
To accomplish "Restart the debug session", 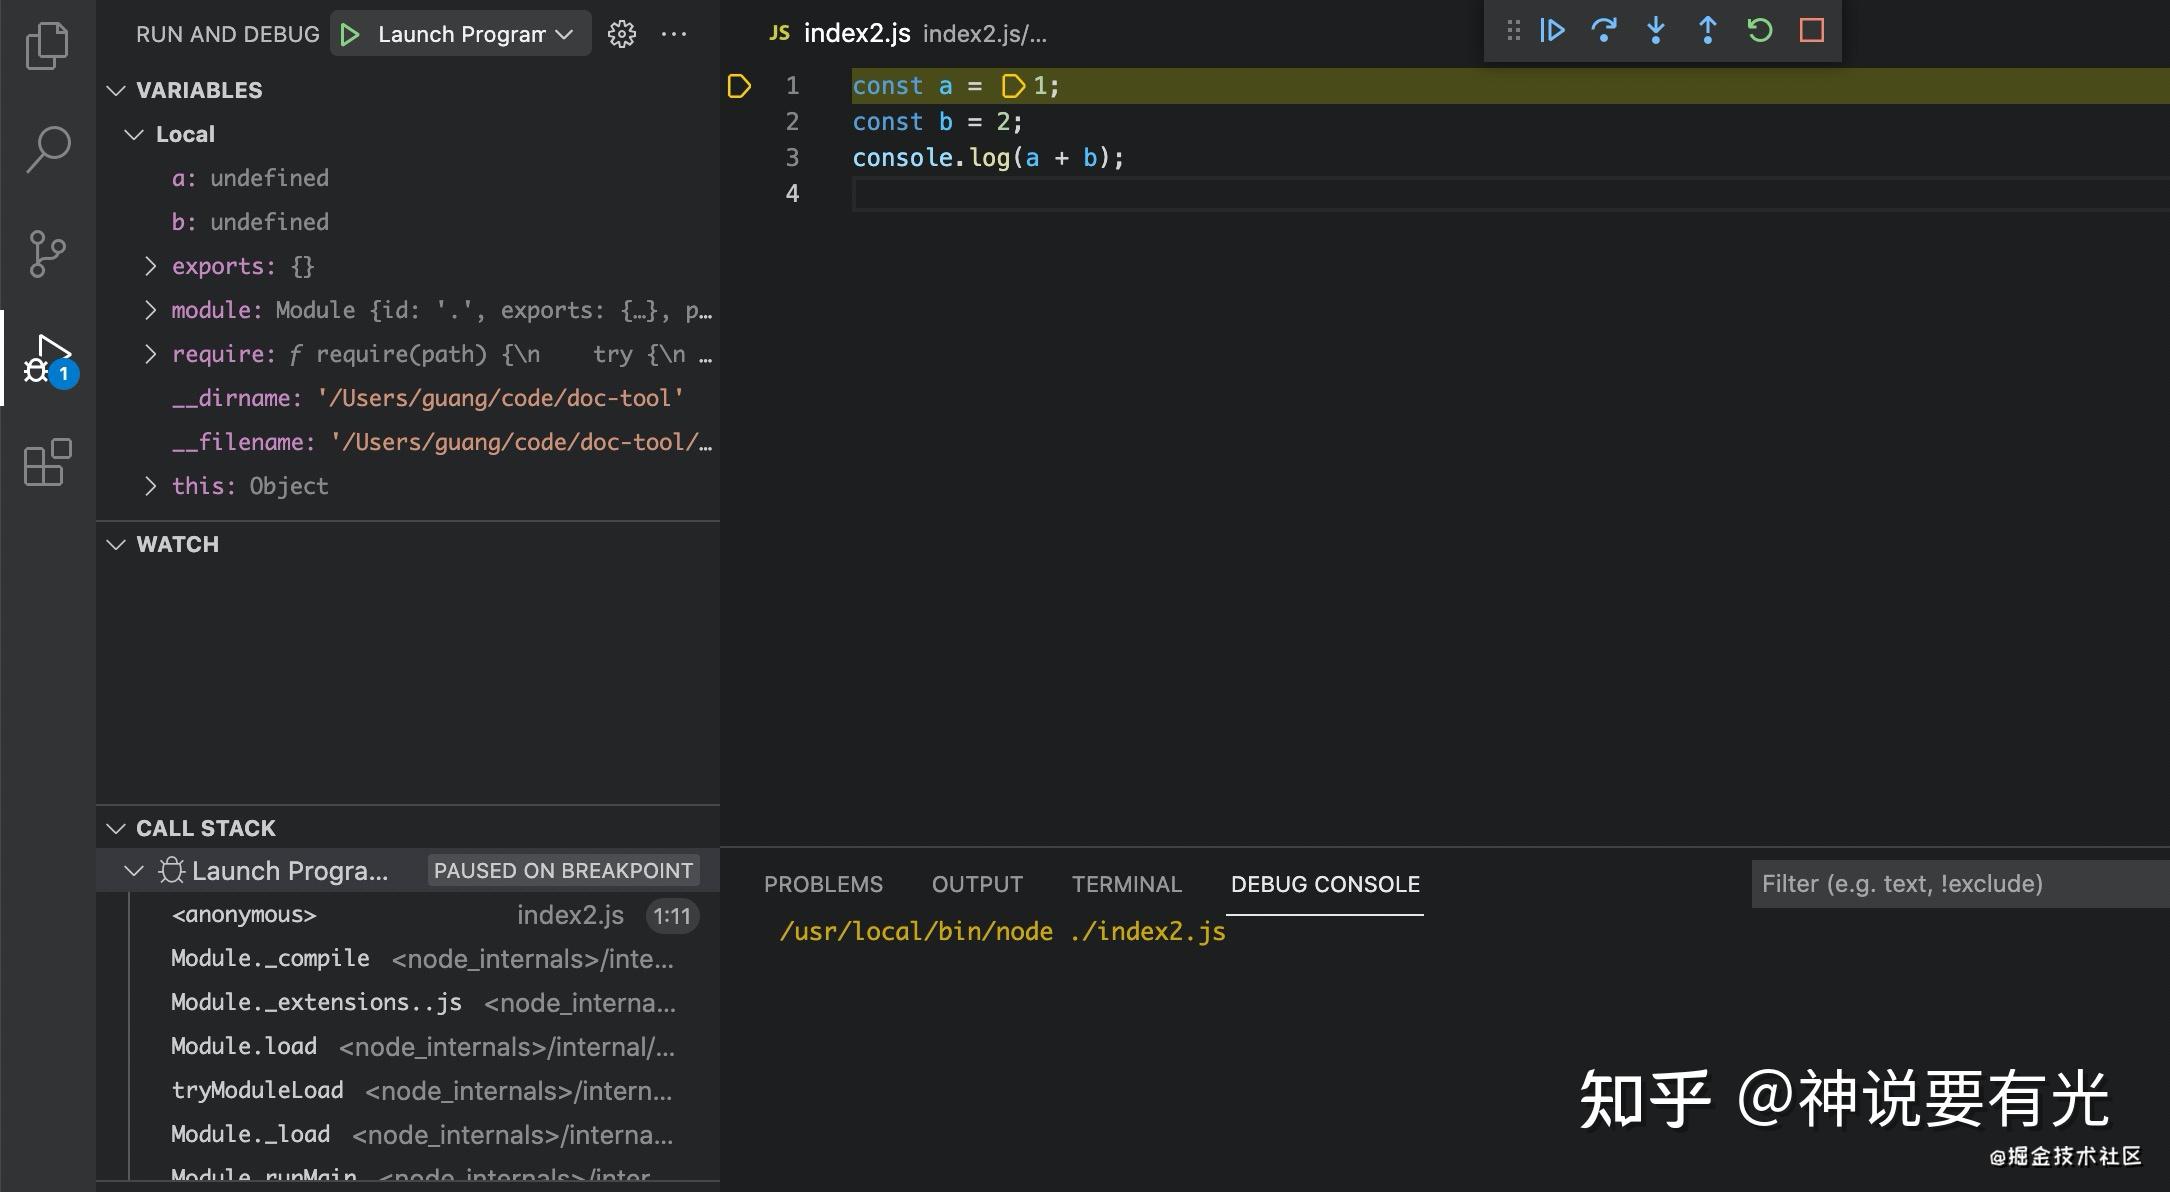I will (1760, 30).
